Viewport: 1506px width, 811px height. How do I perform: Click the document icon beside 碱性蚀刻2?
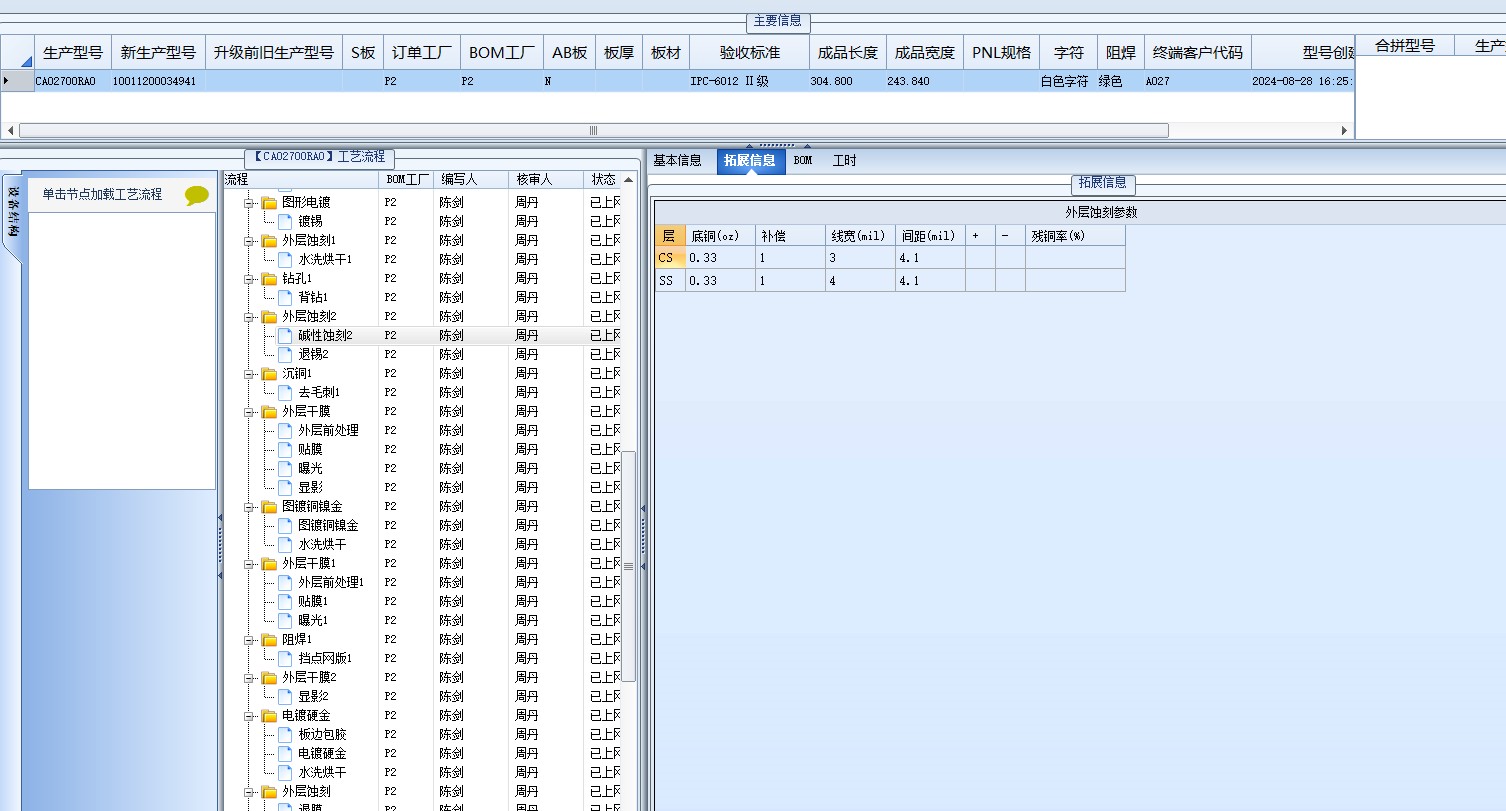286,335
